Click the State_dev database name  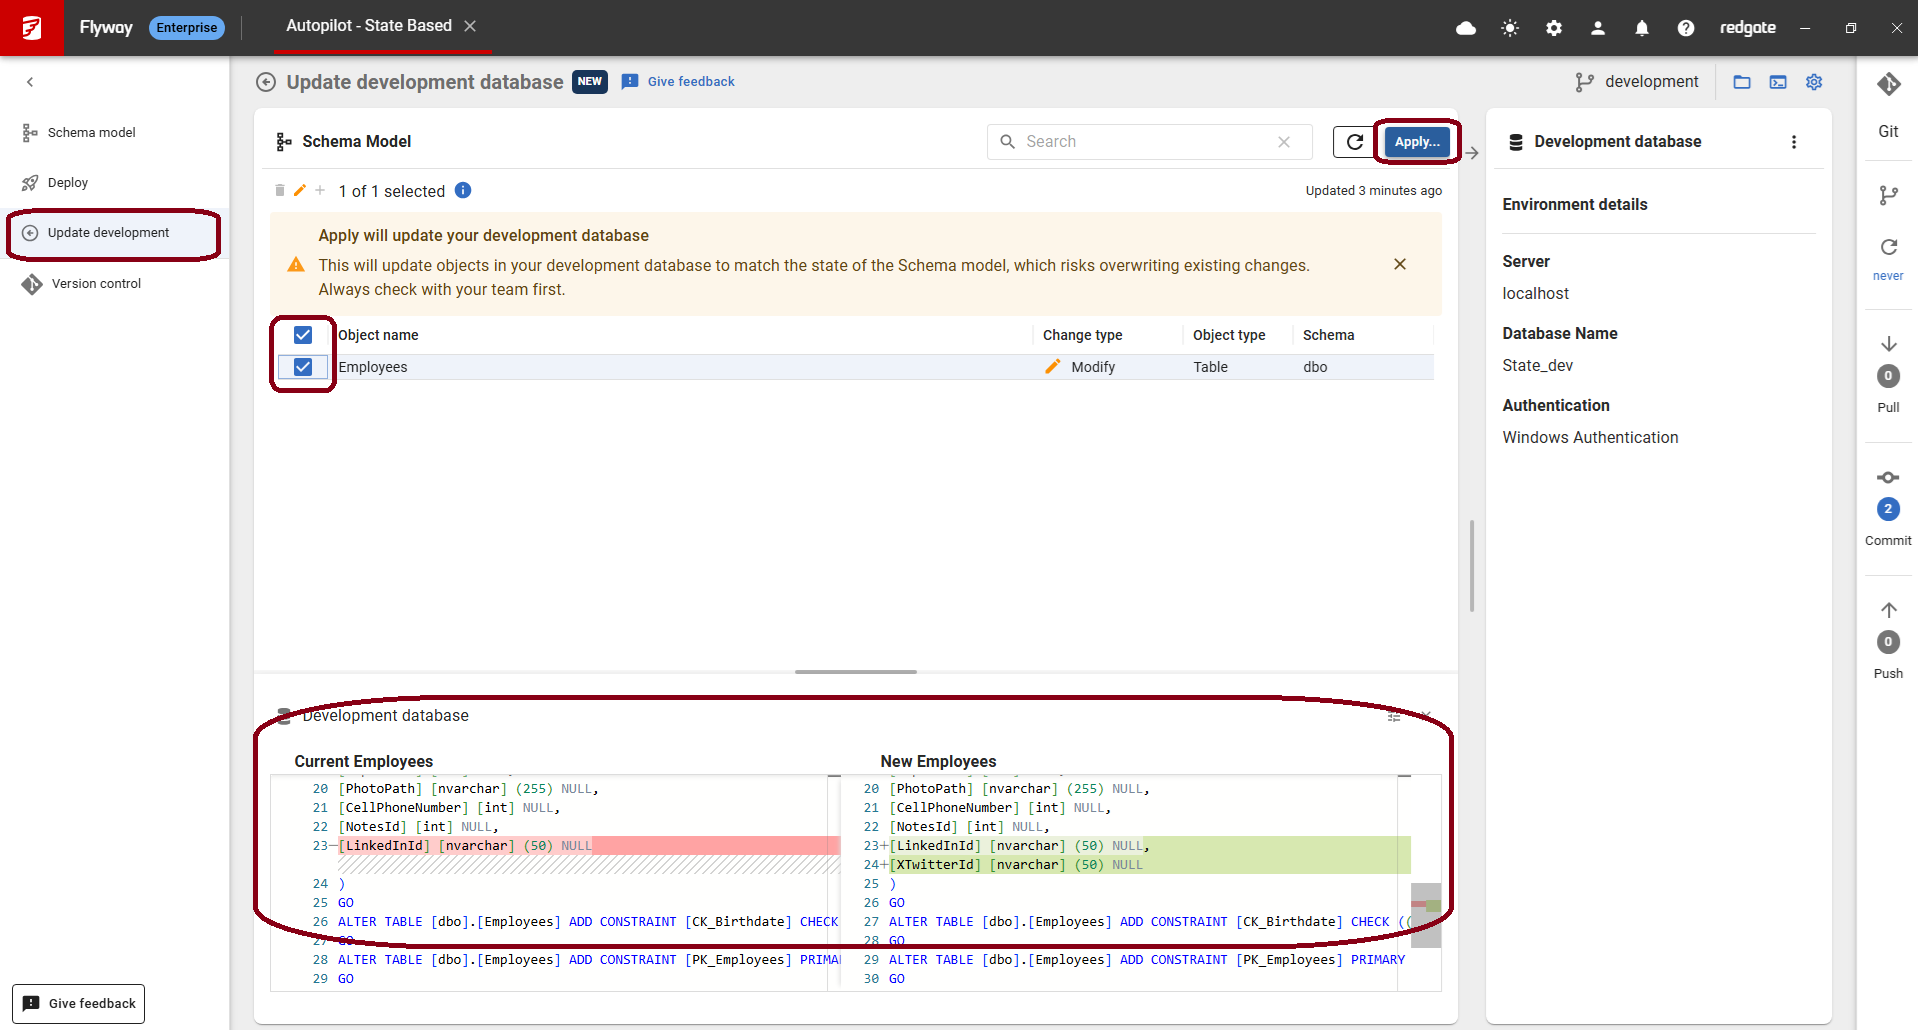coord(1537,366)
